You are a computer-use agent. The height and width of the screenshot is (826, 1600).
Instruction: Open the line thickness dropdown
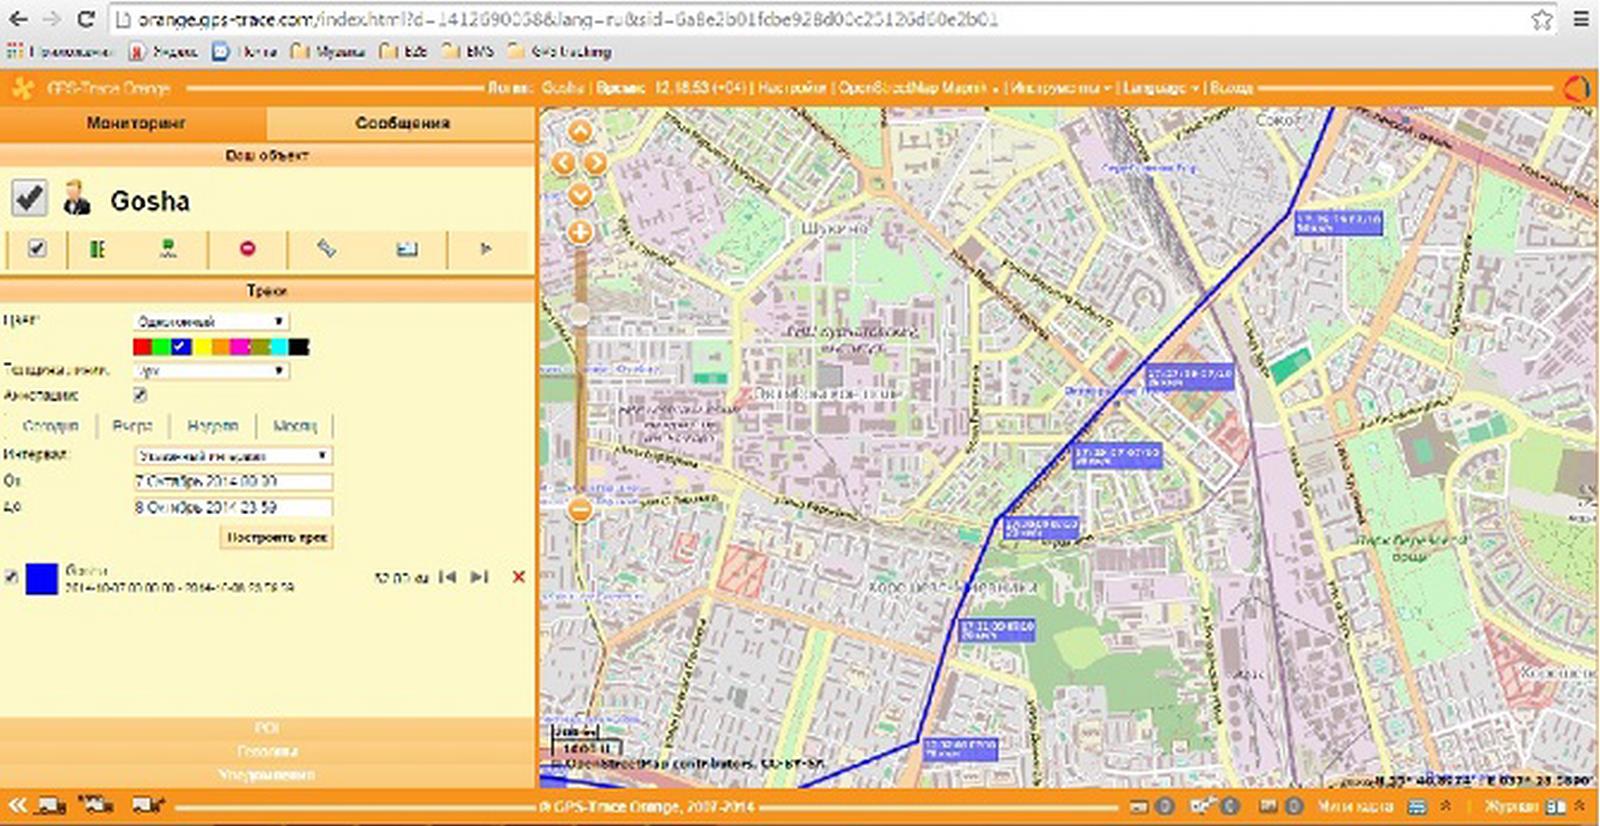coord(211,370)
